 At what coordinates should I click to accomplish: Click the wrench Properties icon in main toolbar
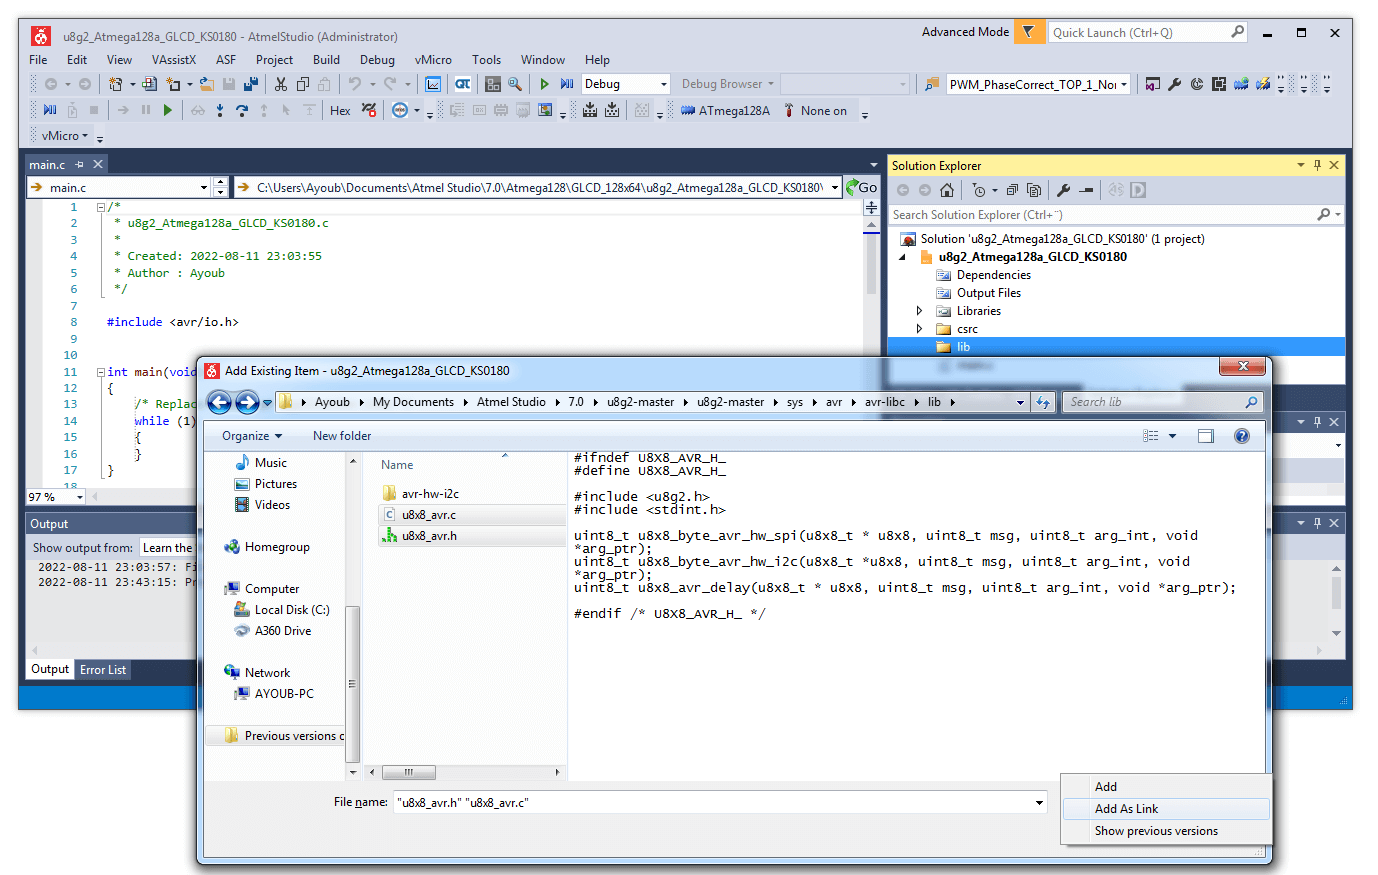pyautogui.click(x=1175, y=84)
